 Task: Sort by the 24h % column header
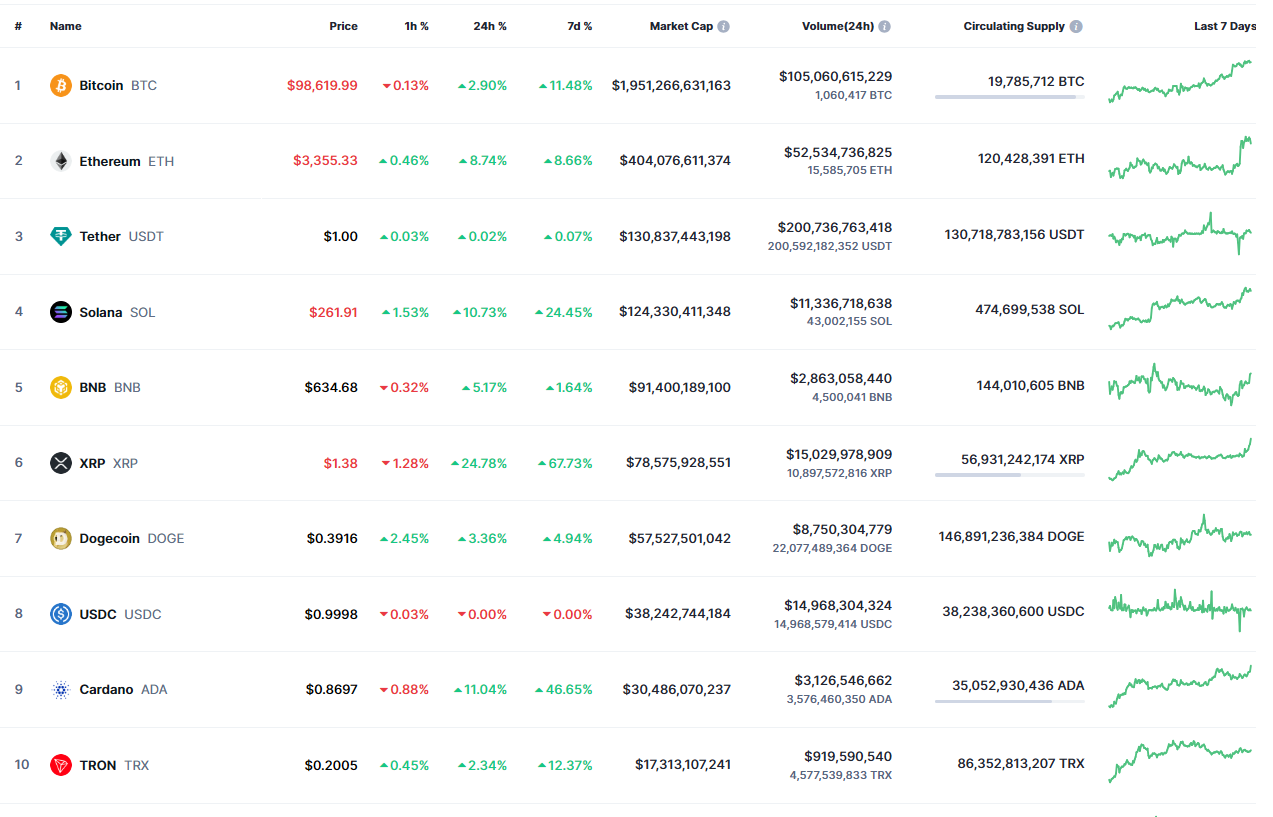pos(490,26)
